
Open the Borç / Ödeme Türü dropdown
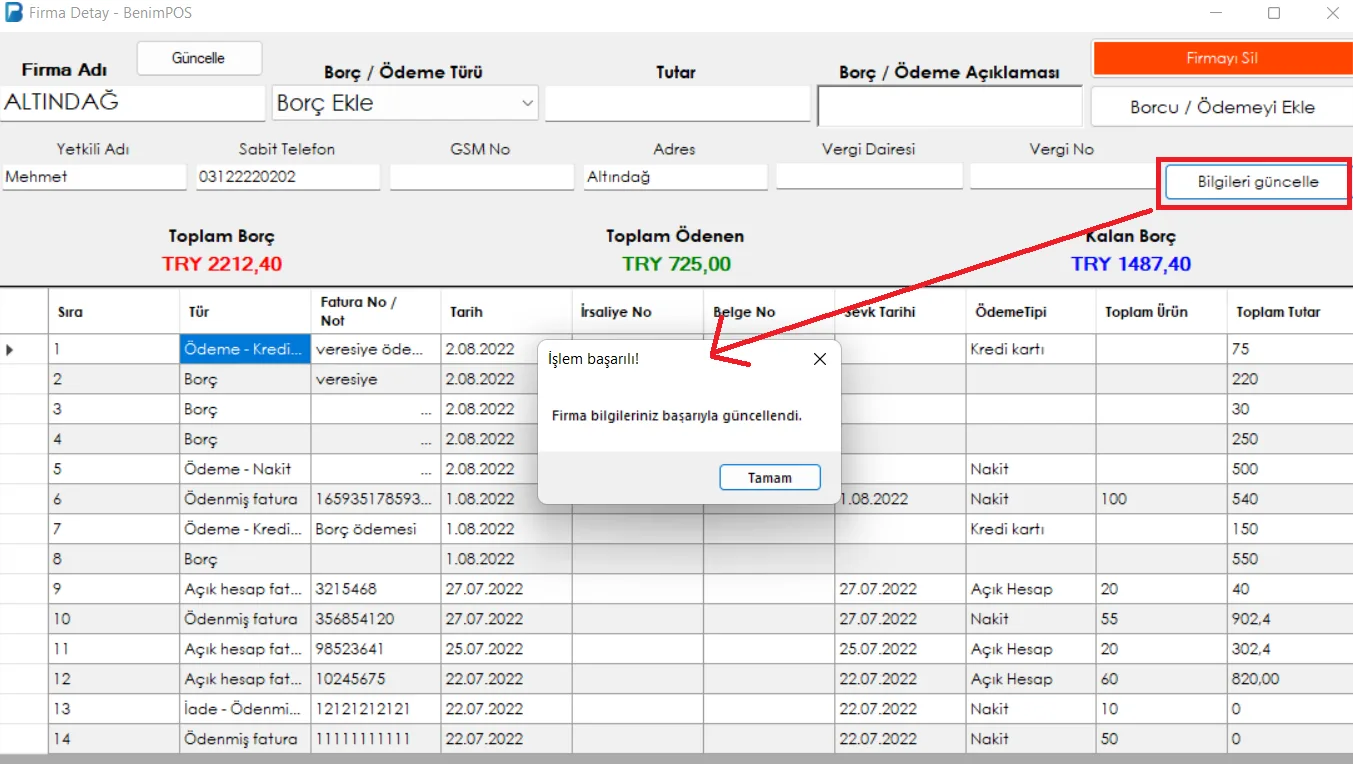[405, 103]
